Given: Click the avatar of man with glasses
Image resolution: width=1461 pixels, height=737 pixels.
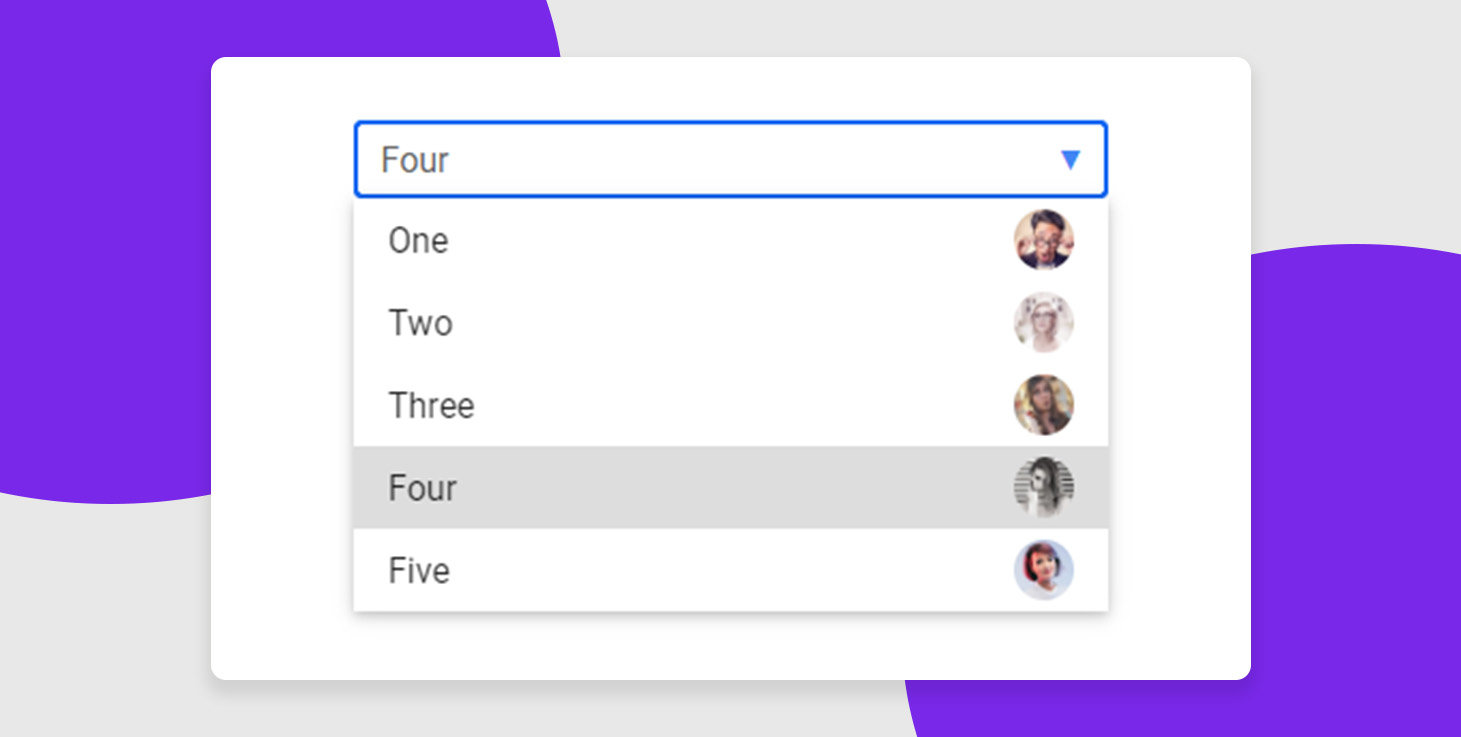Looking at the screenshot, I should pyautogui.click(x=1043, y=240).
